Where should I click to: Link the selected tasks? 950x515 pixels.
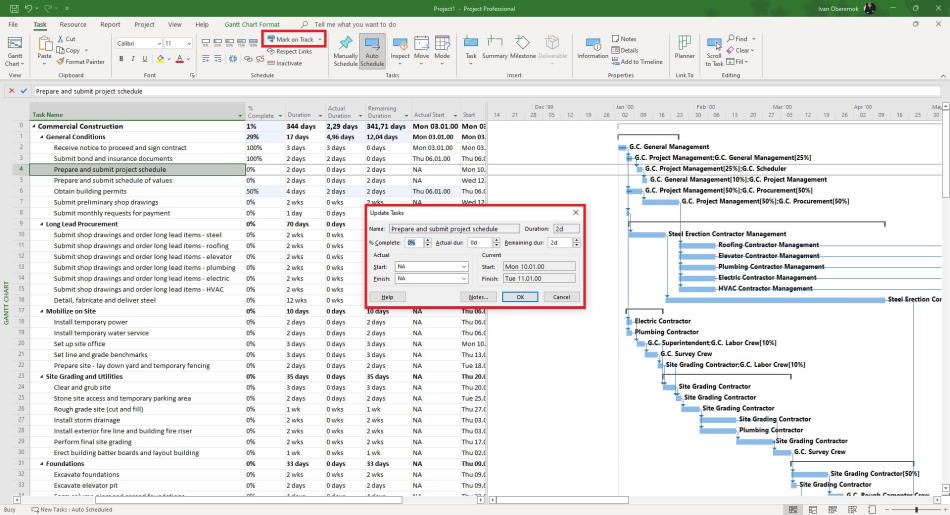(248, 59)
